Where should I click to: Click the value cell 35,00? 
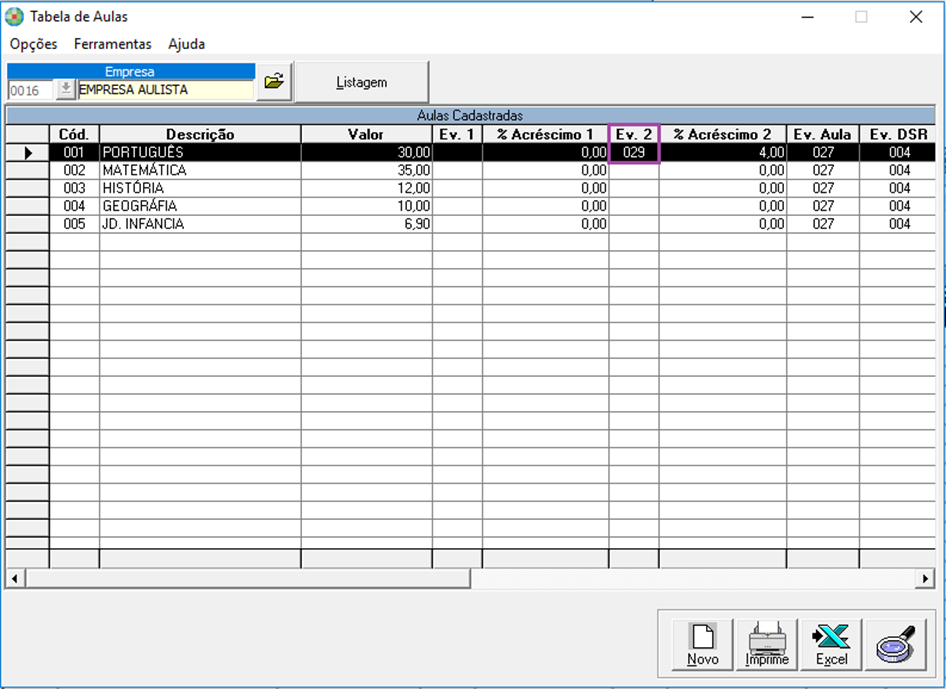(x=366, y=170)
